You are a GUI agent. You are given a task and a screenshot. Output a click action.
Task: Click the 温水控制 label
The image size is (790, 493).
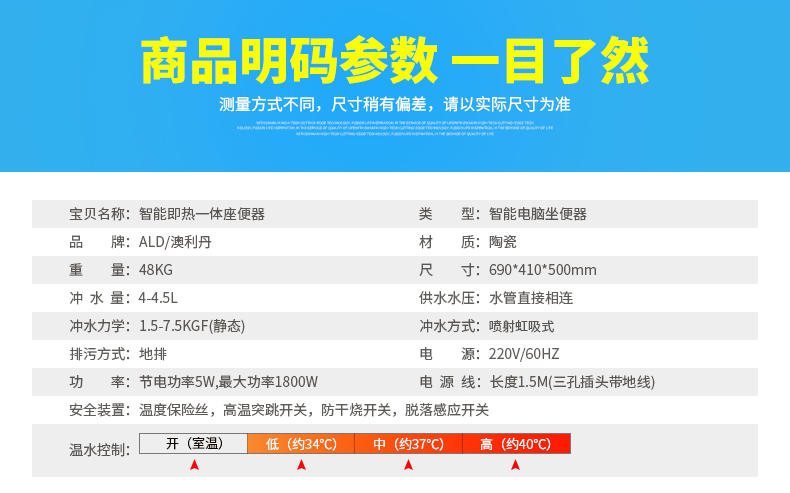click(99, 450)
